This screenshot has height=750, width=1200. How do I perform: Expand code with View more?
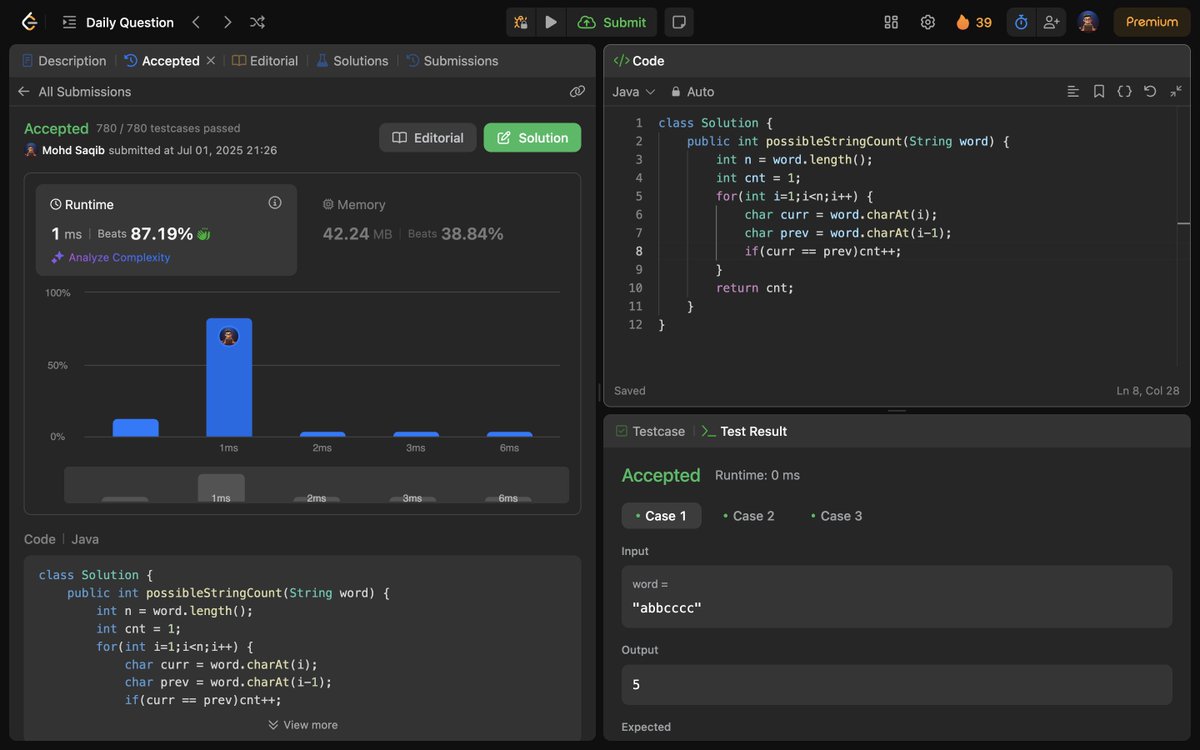[303, 725]
